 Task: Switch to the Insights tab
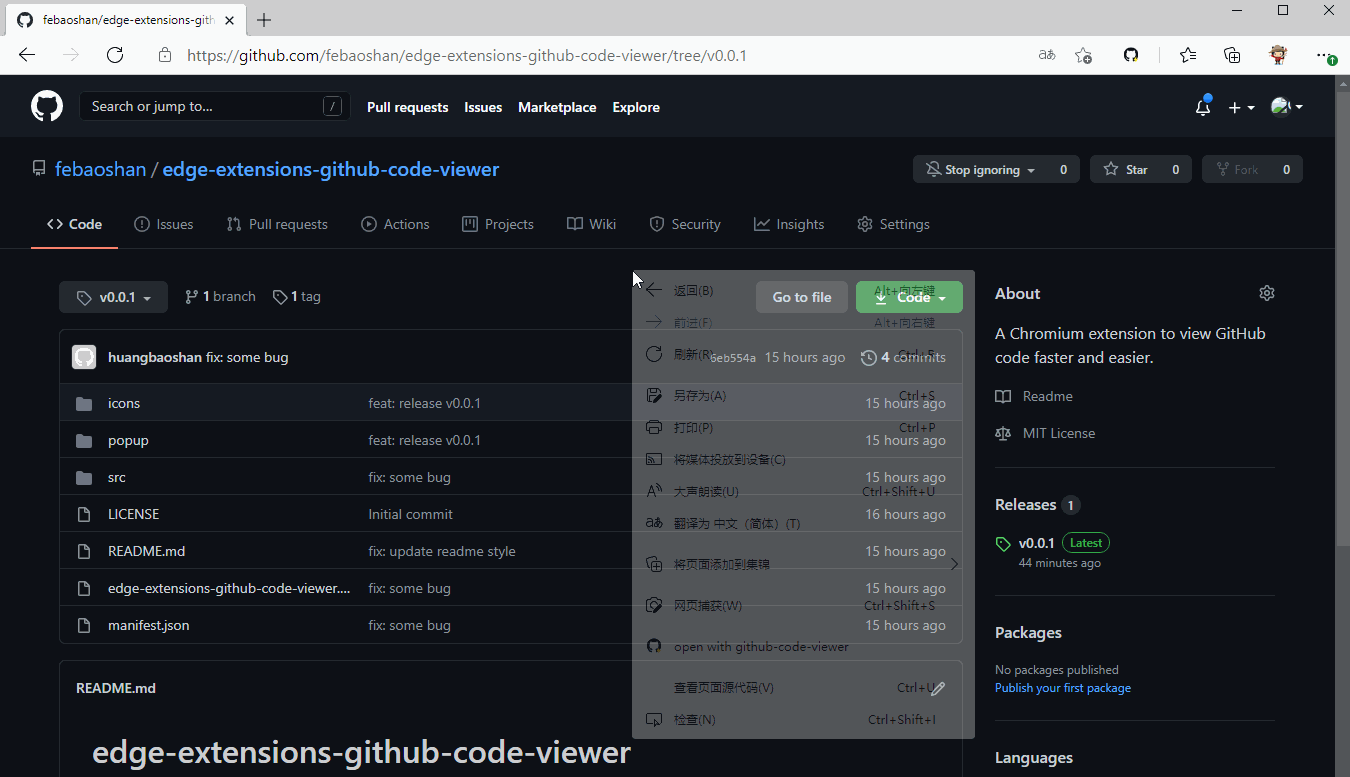(x=789, y=224)
